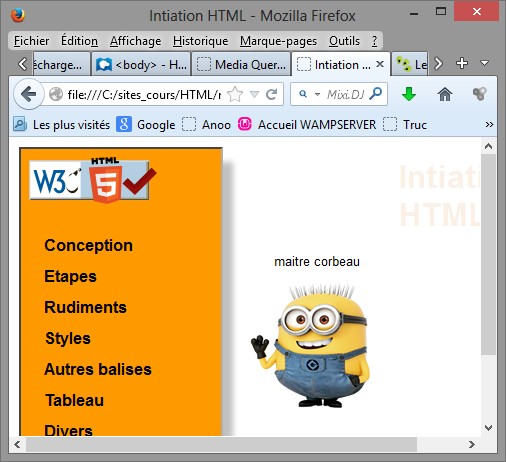Image resolution: width=506 pixels, height=462 pixels.
Task: Click the vertical scrollbar up arrow
Action: [x=489, y=146]
